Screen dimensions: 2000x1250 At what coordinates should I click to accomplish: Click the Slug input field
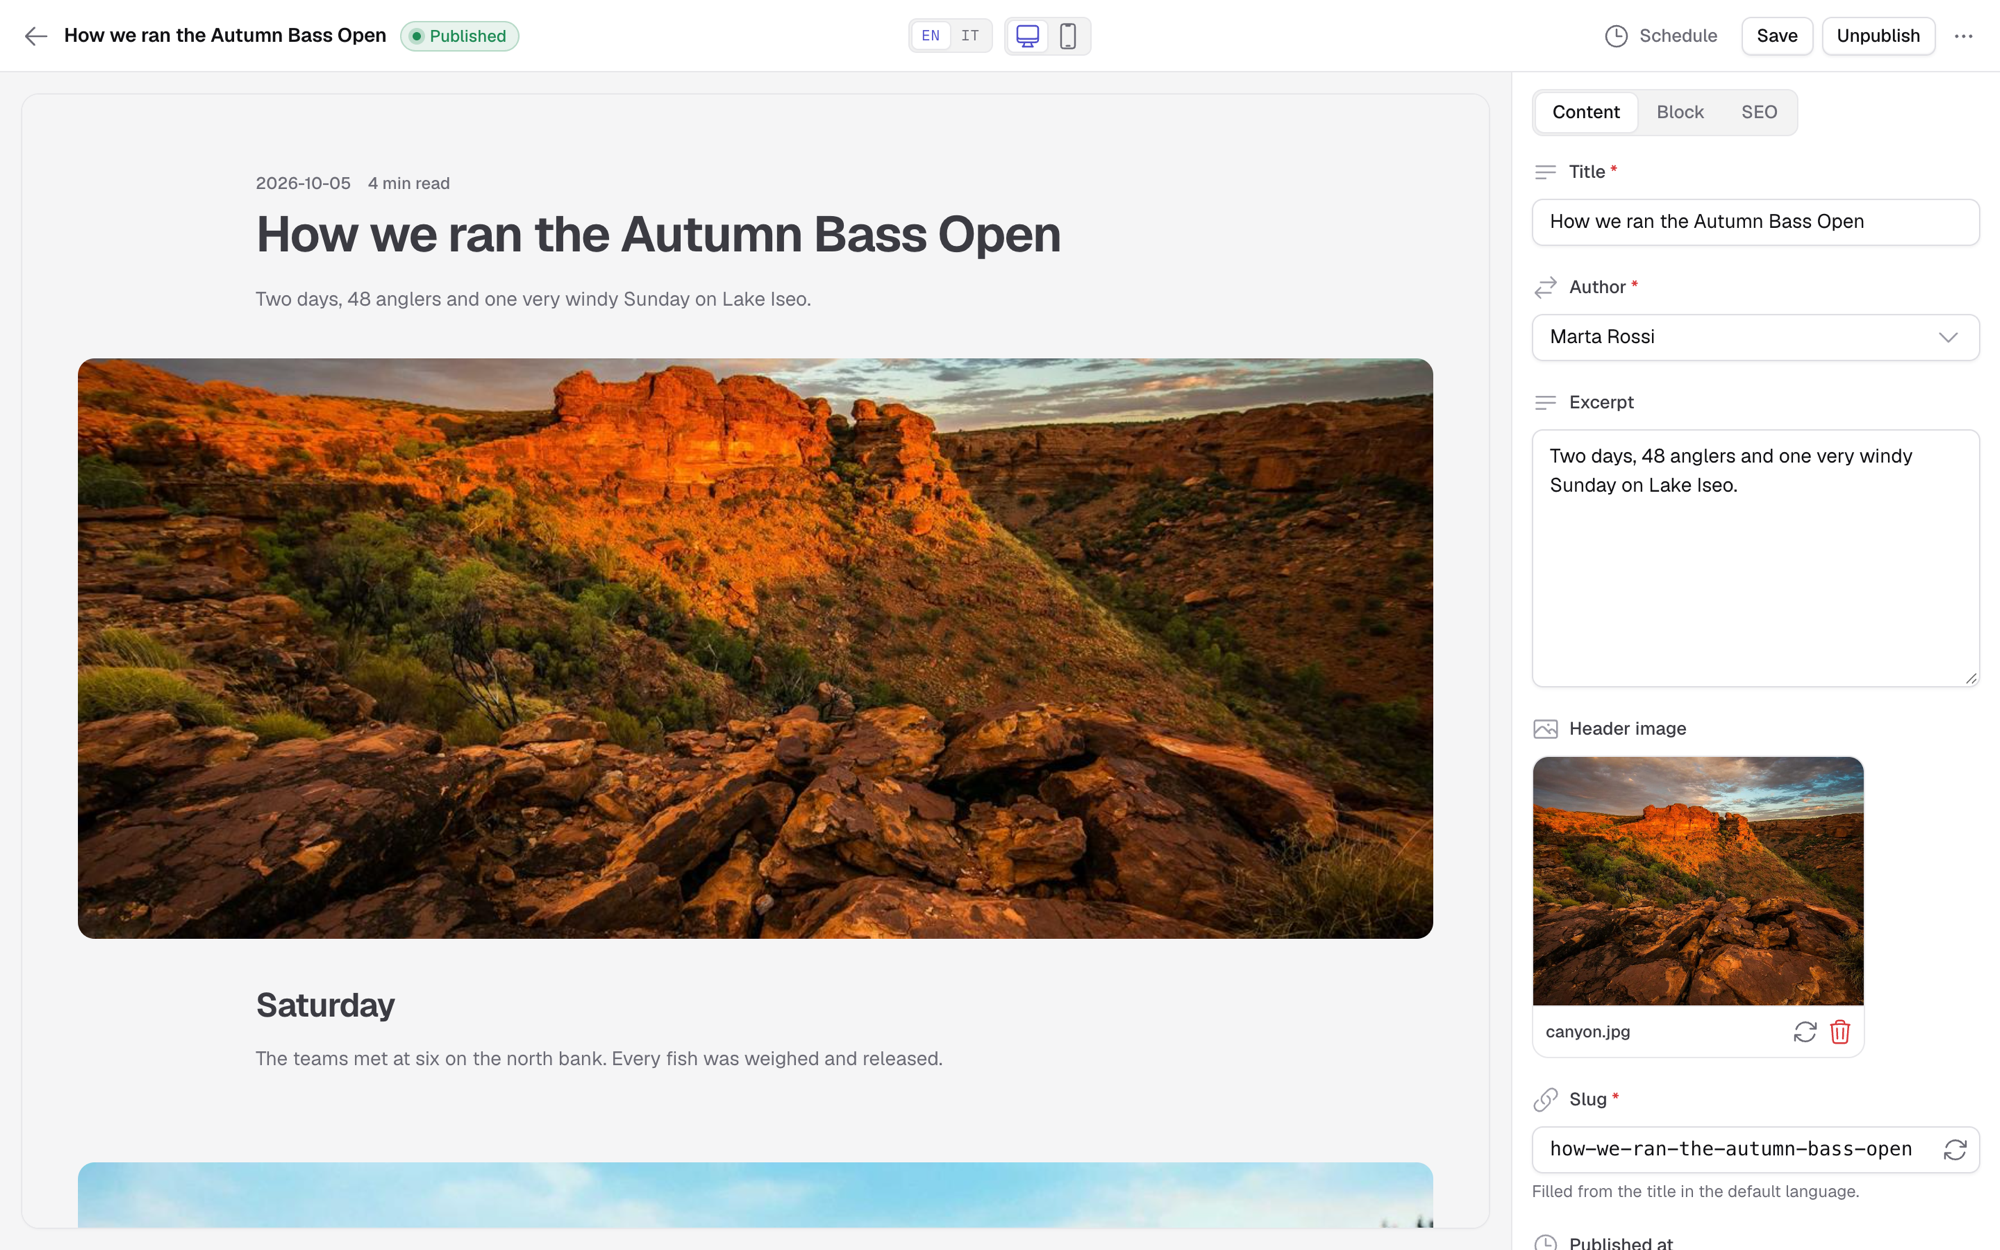click(x=1755, y=1150)
